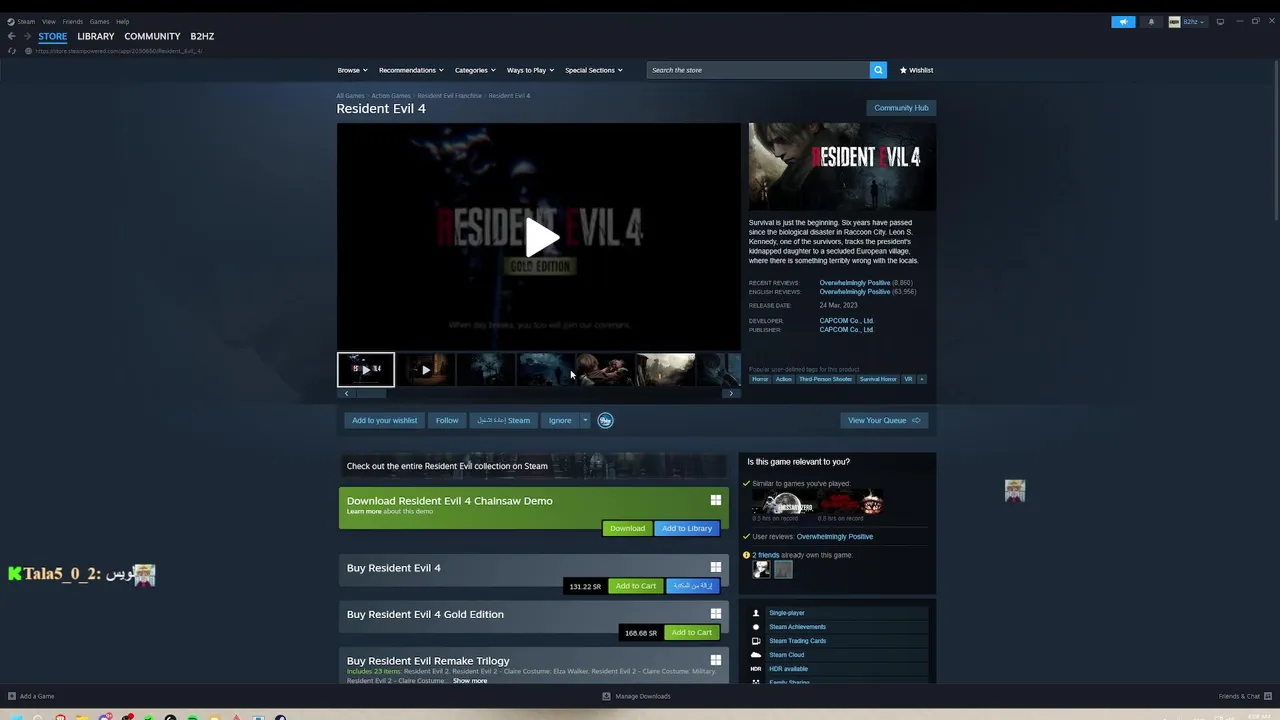The image size is (1280, 720).
Task: Open the B2hz account dropdown
Action: (x=1187, y=21)
